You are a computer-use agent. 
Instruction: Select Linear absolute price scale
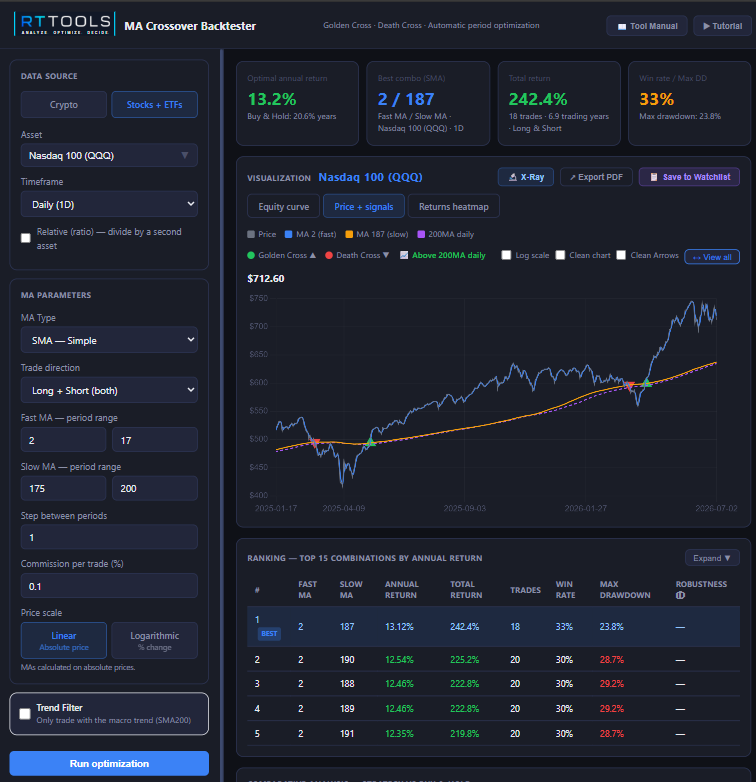[x=64, y=640]
